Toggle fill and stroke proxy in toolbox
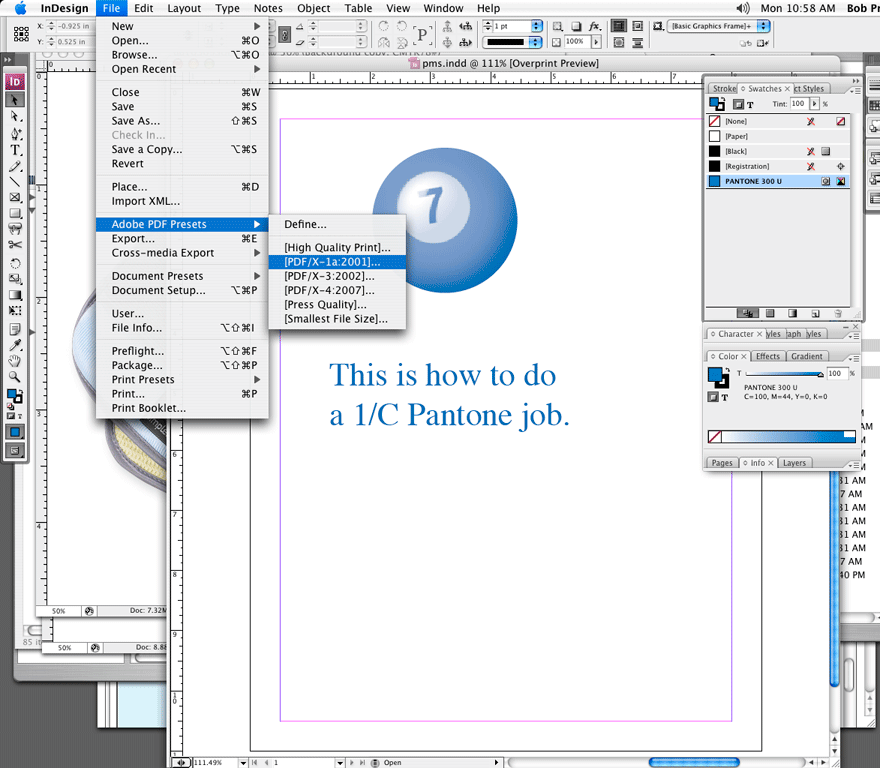 point(16,397)
